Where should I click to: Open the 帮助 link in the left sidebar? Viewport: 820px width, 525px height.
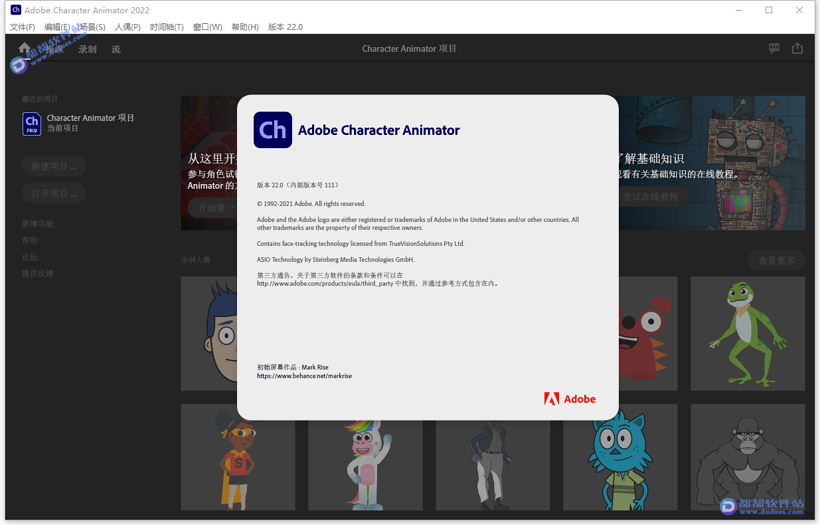click(30, 240)
